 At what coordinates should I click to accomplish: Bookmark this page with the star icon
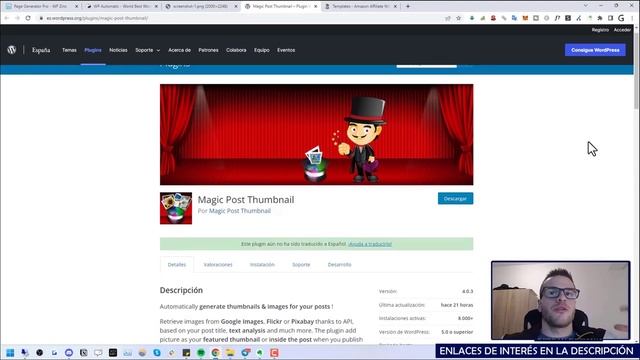click(458, 18)
